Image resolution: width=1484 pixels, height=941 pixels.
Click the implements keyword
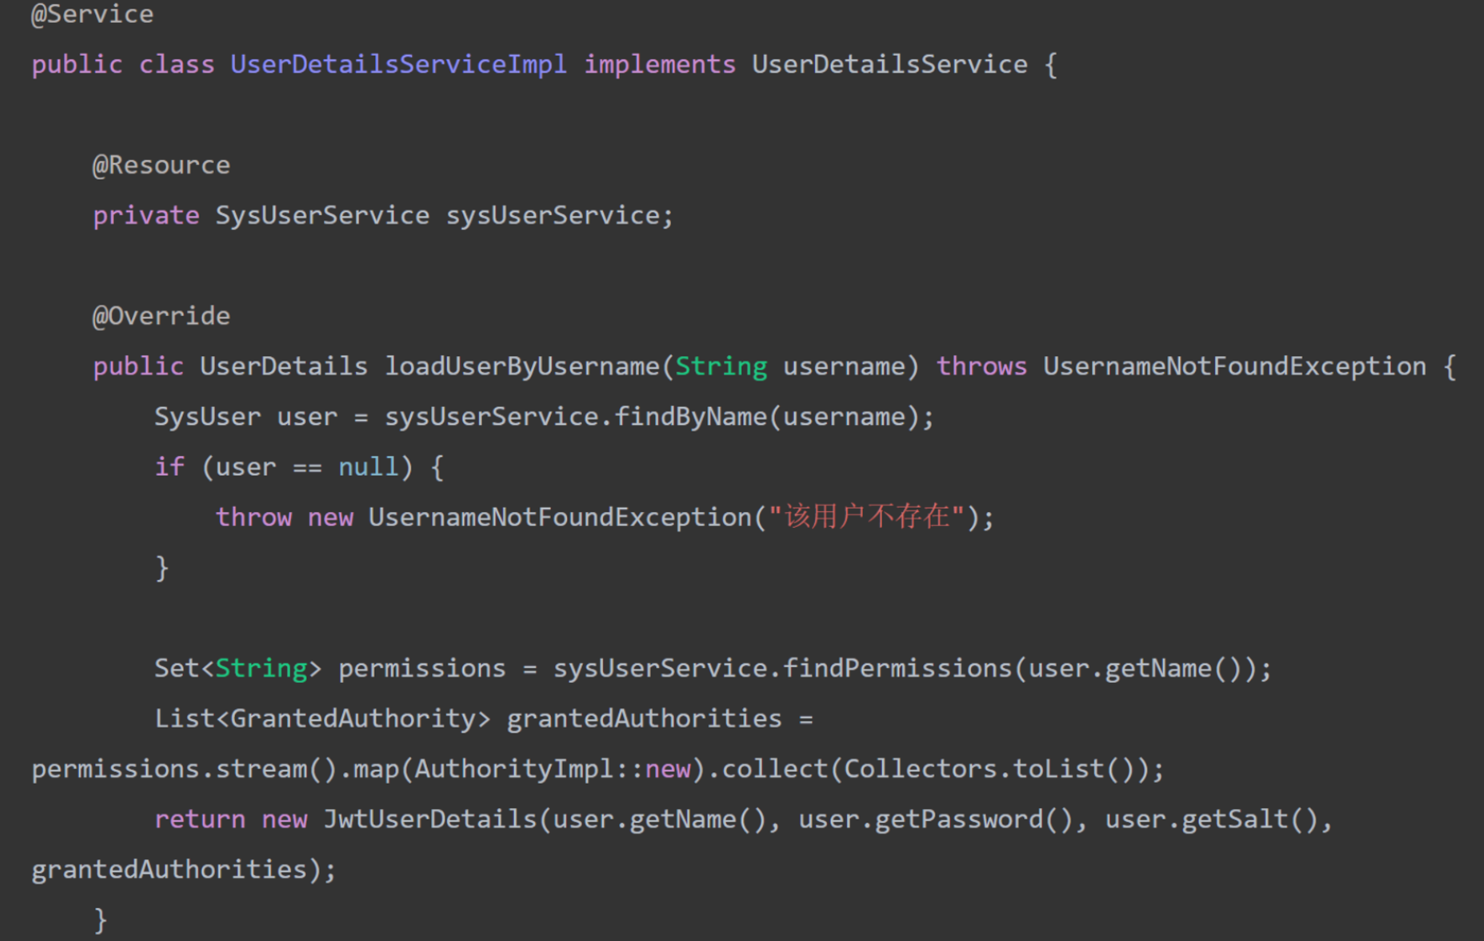click(659, 65)
